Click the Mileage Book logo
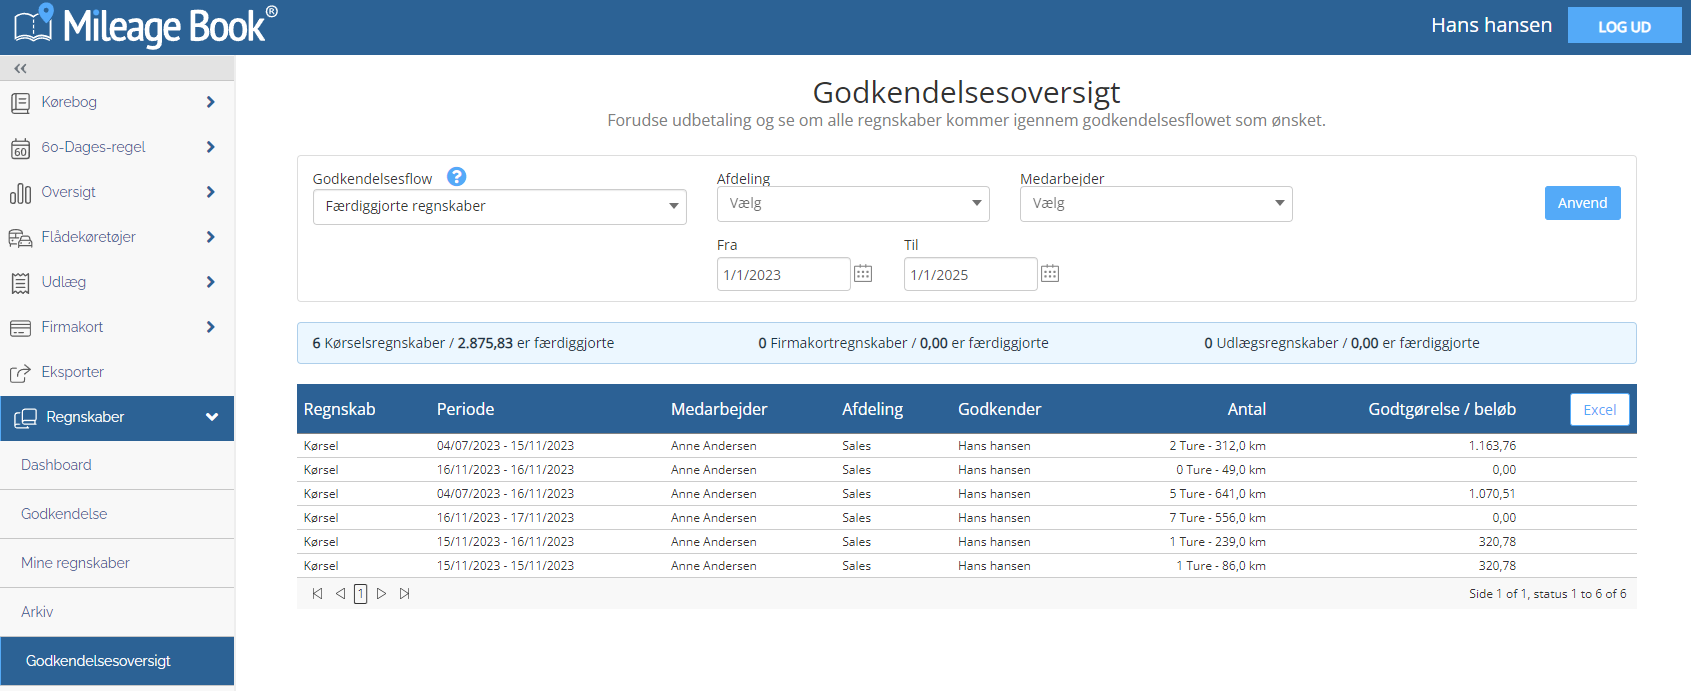Image resolution: width=1691 pixels, height=691 pixels. (x=145, y=26)
